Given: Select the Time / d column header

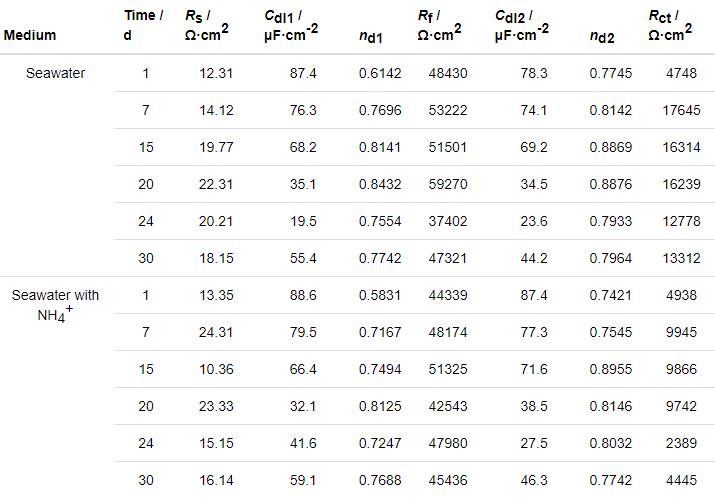Looking at the screenshot, I should pos(143,25).
